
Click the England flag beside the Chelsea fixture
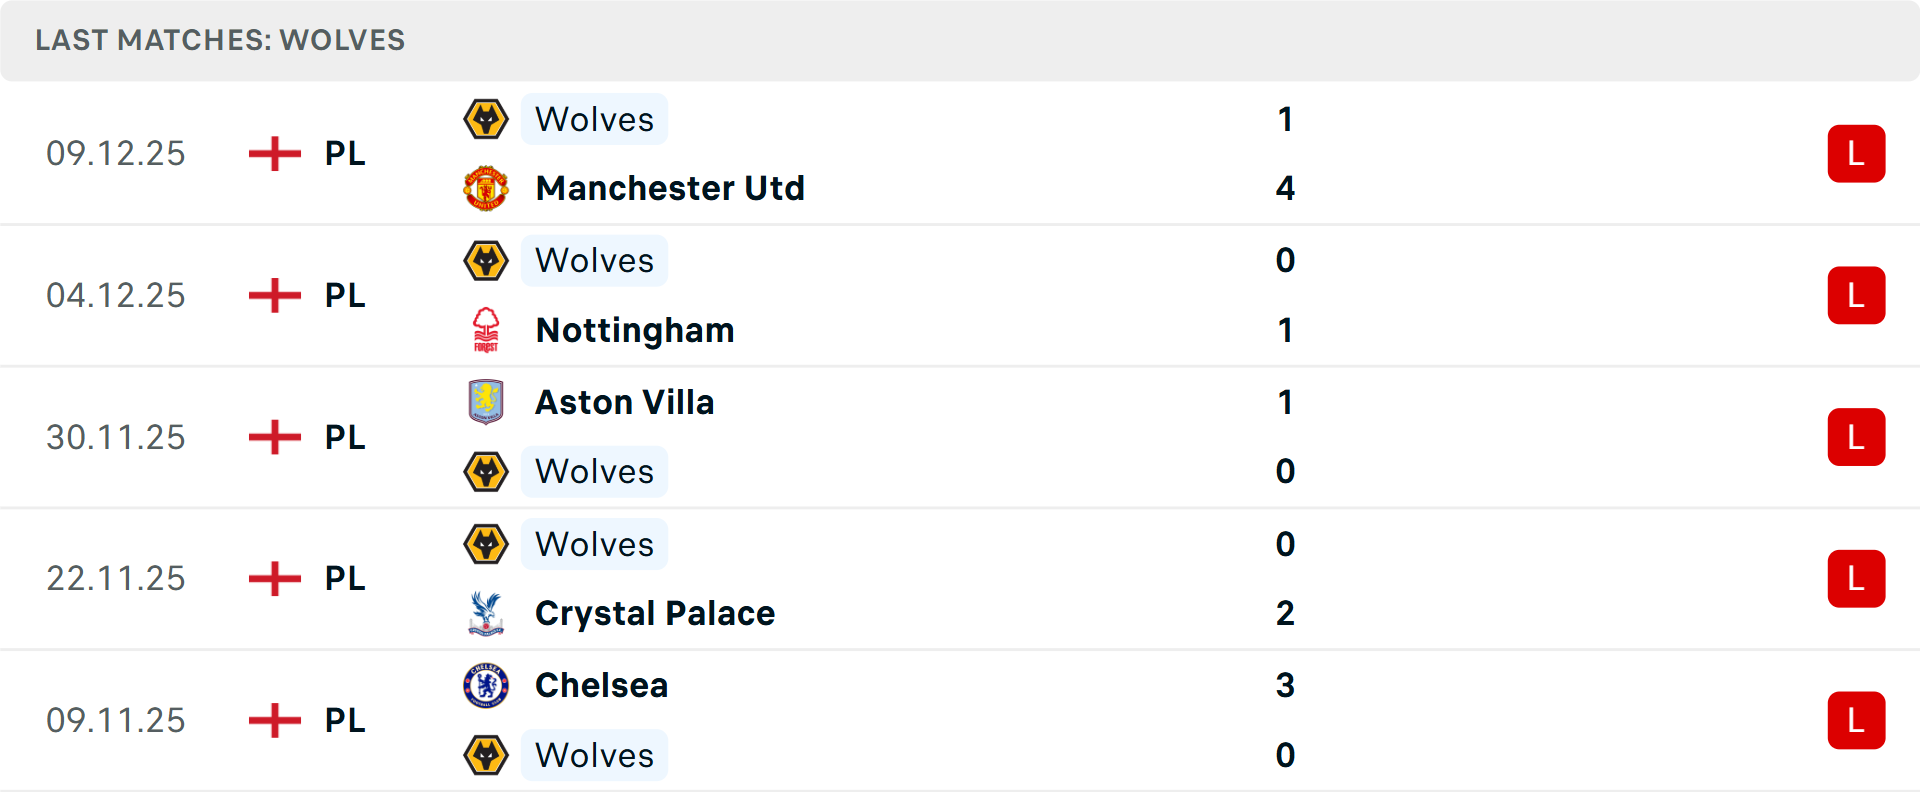click(x=272, y=720)
